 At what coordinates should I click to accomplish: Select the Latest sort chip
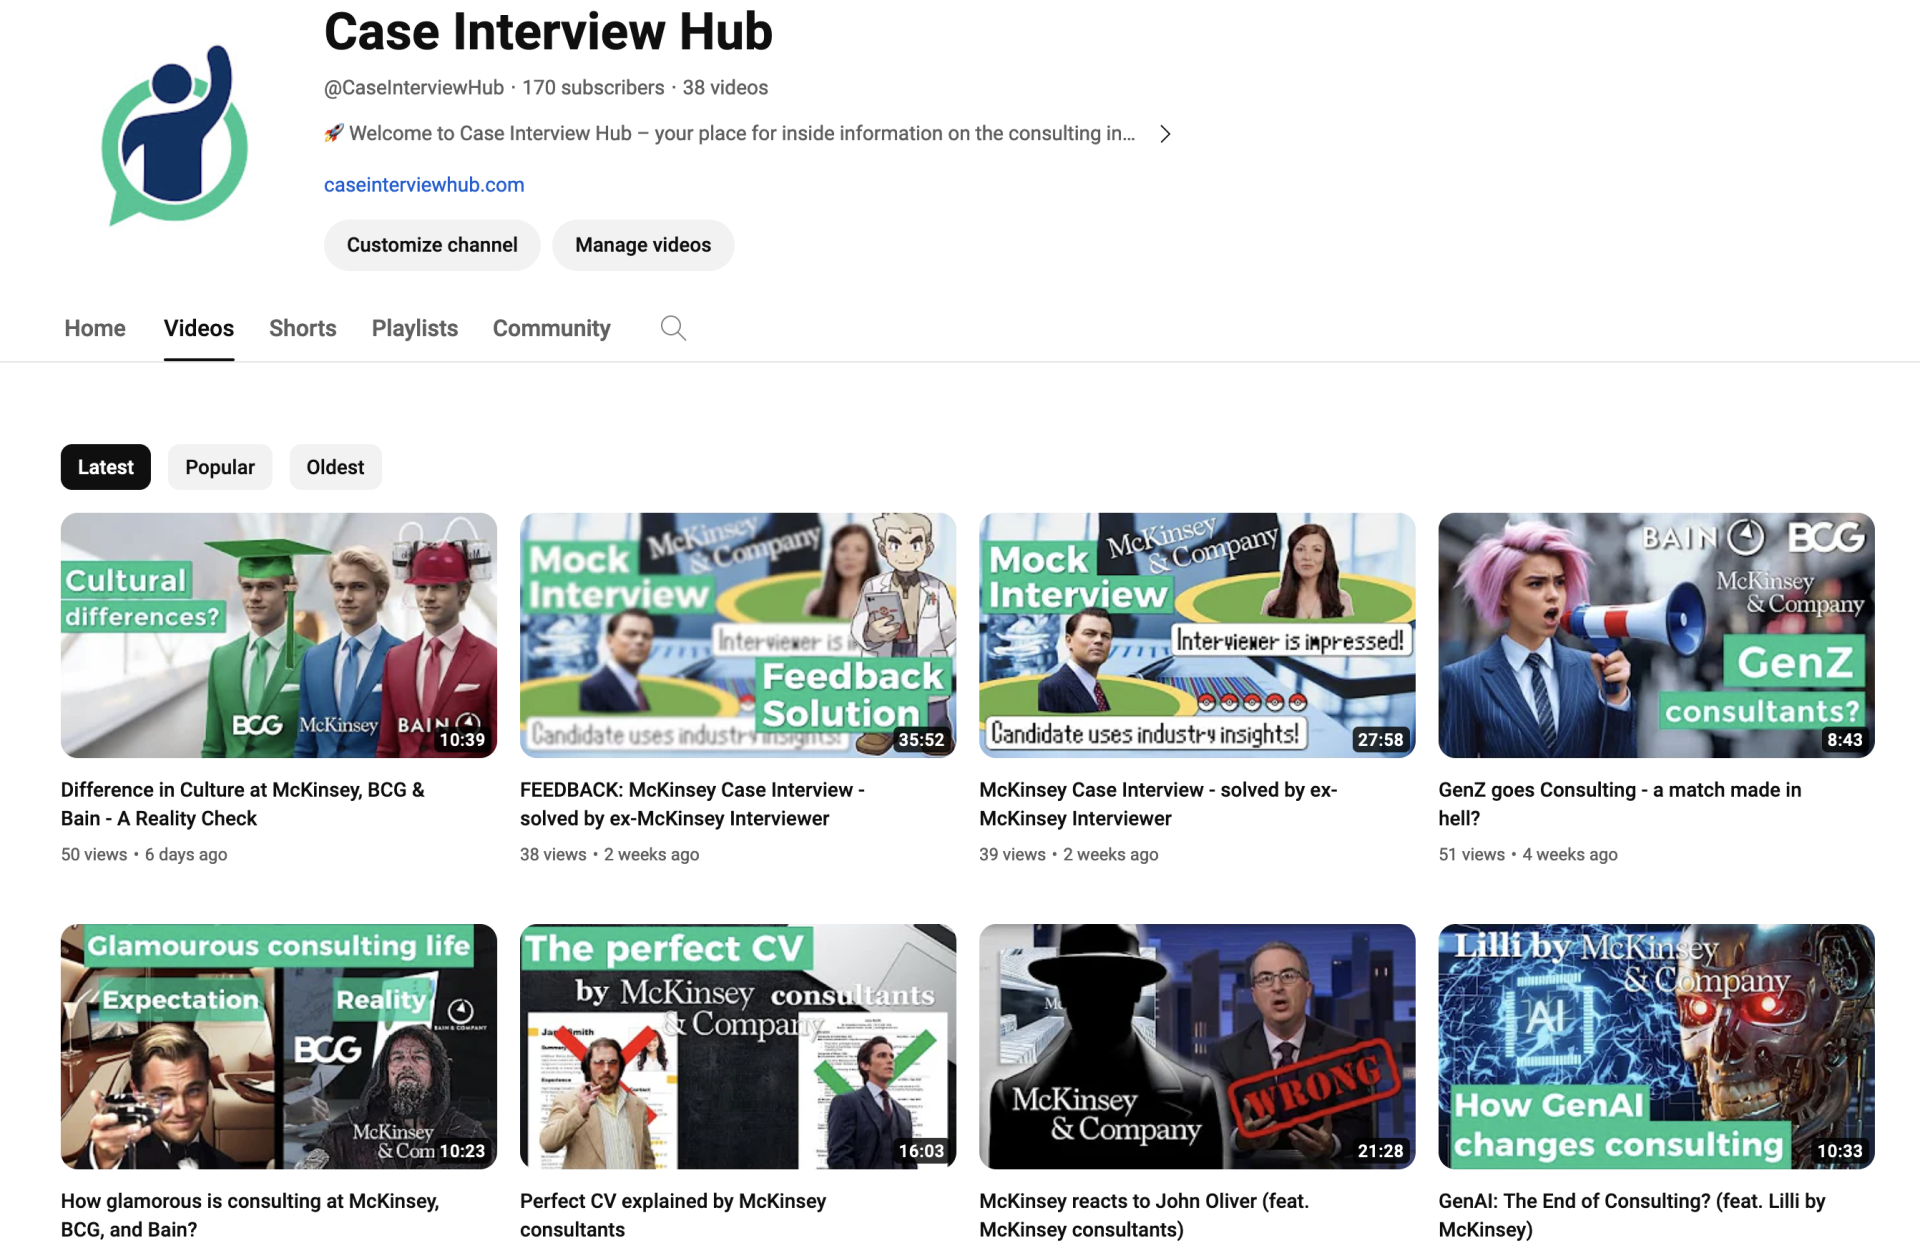(106, 467)
